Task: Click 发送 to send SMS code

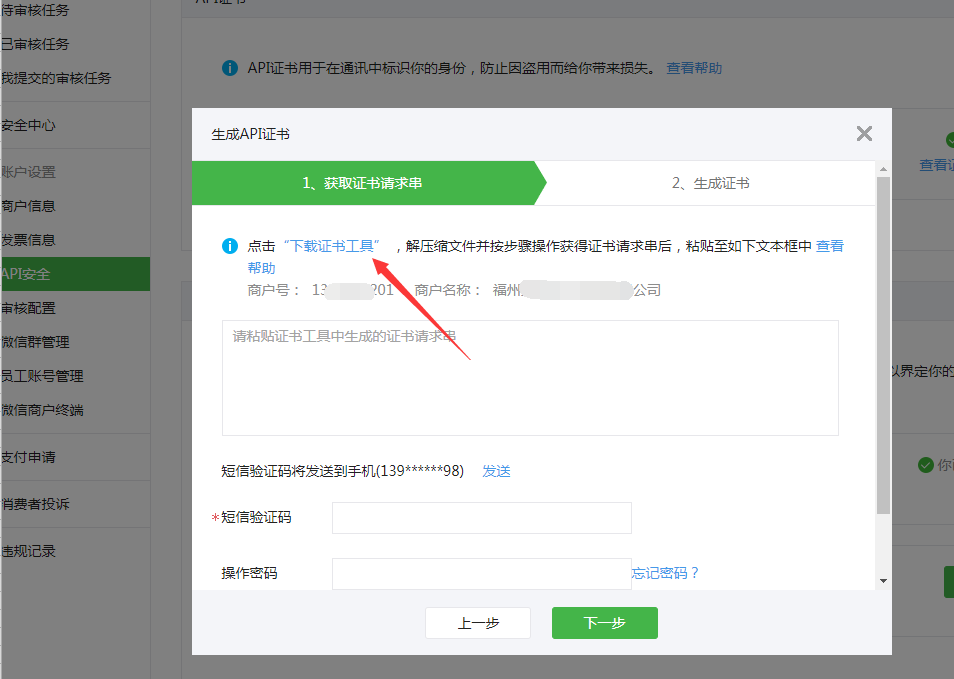Action: 496,471
